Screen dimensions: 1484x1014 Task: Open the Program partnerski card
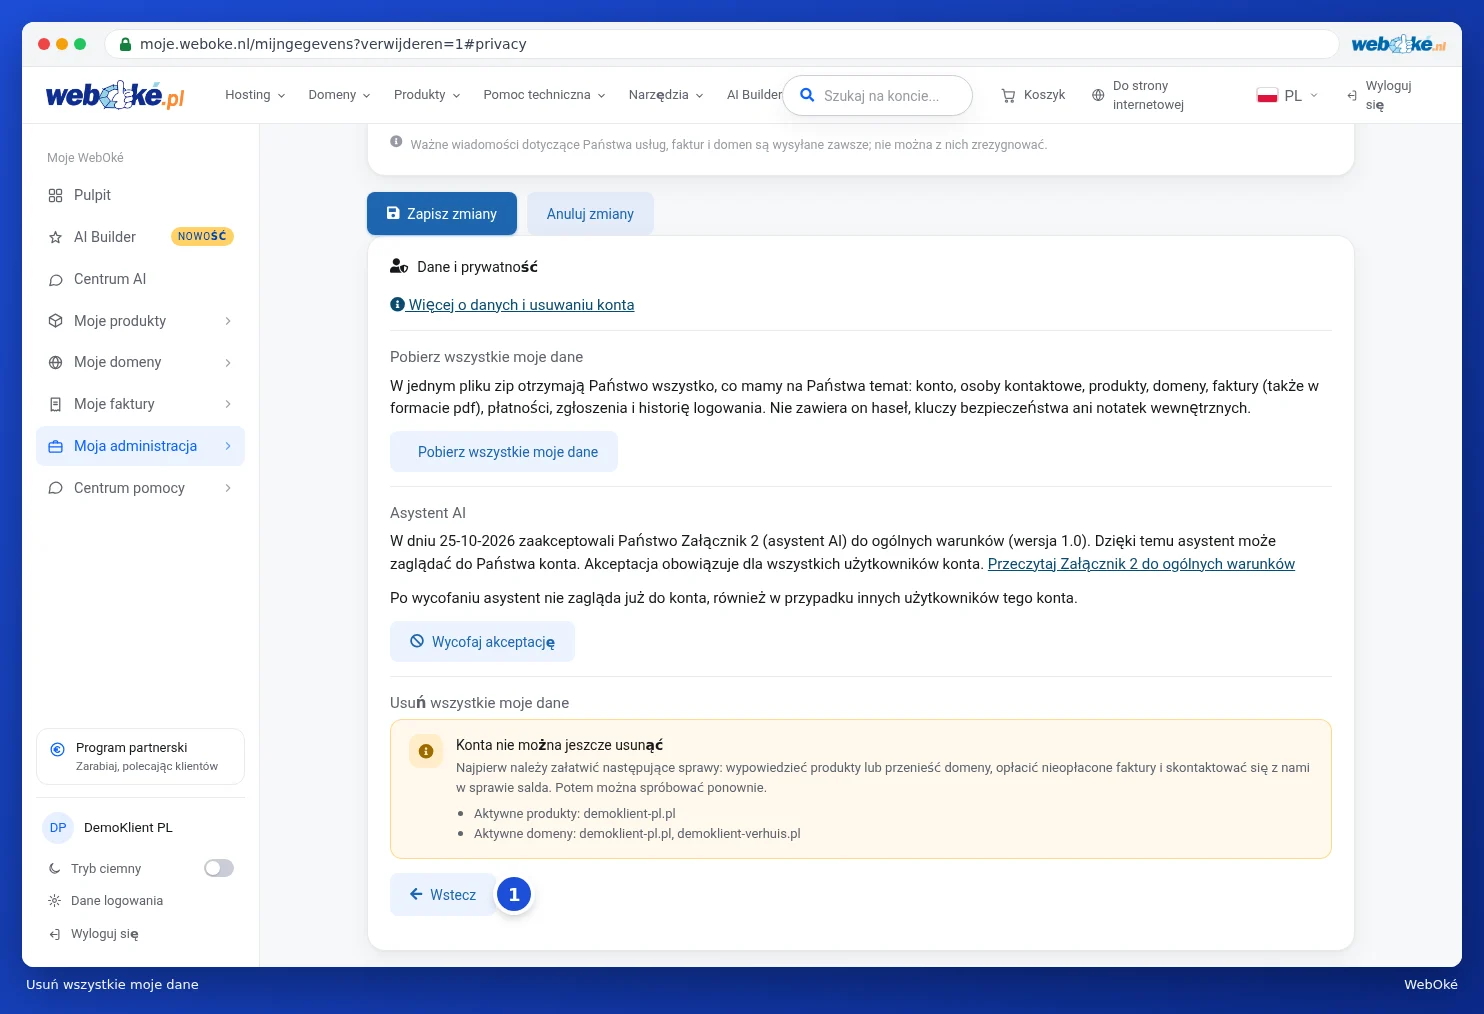140,757
